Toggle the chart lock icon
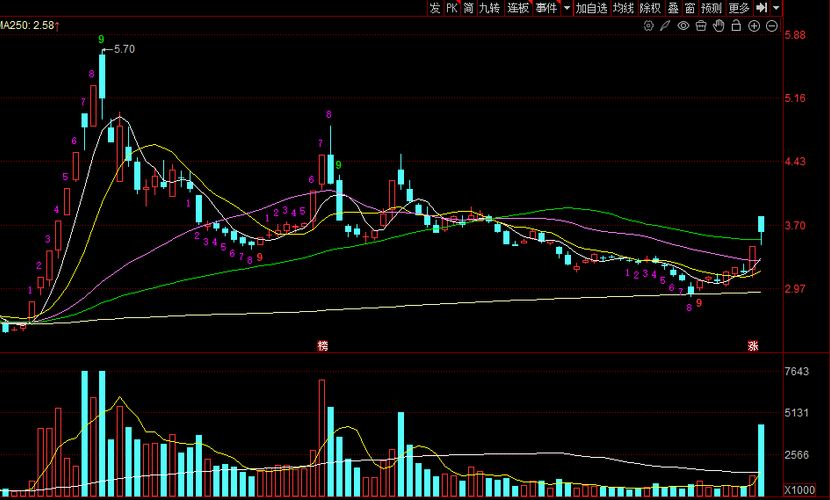The image size is (830, 500). 736,25
